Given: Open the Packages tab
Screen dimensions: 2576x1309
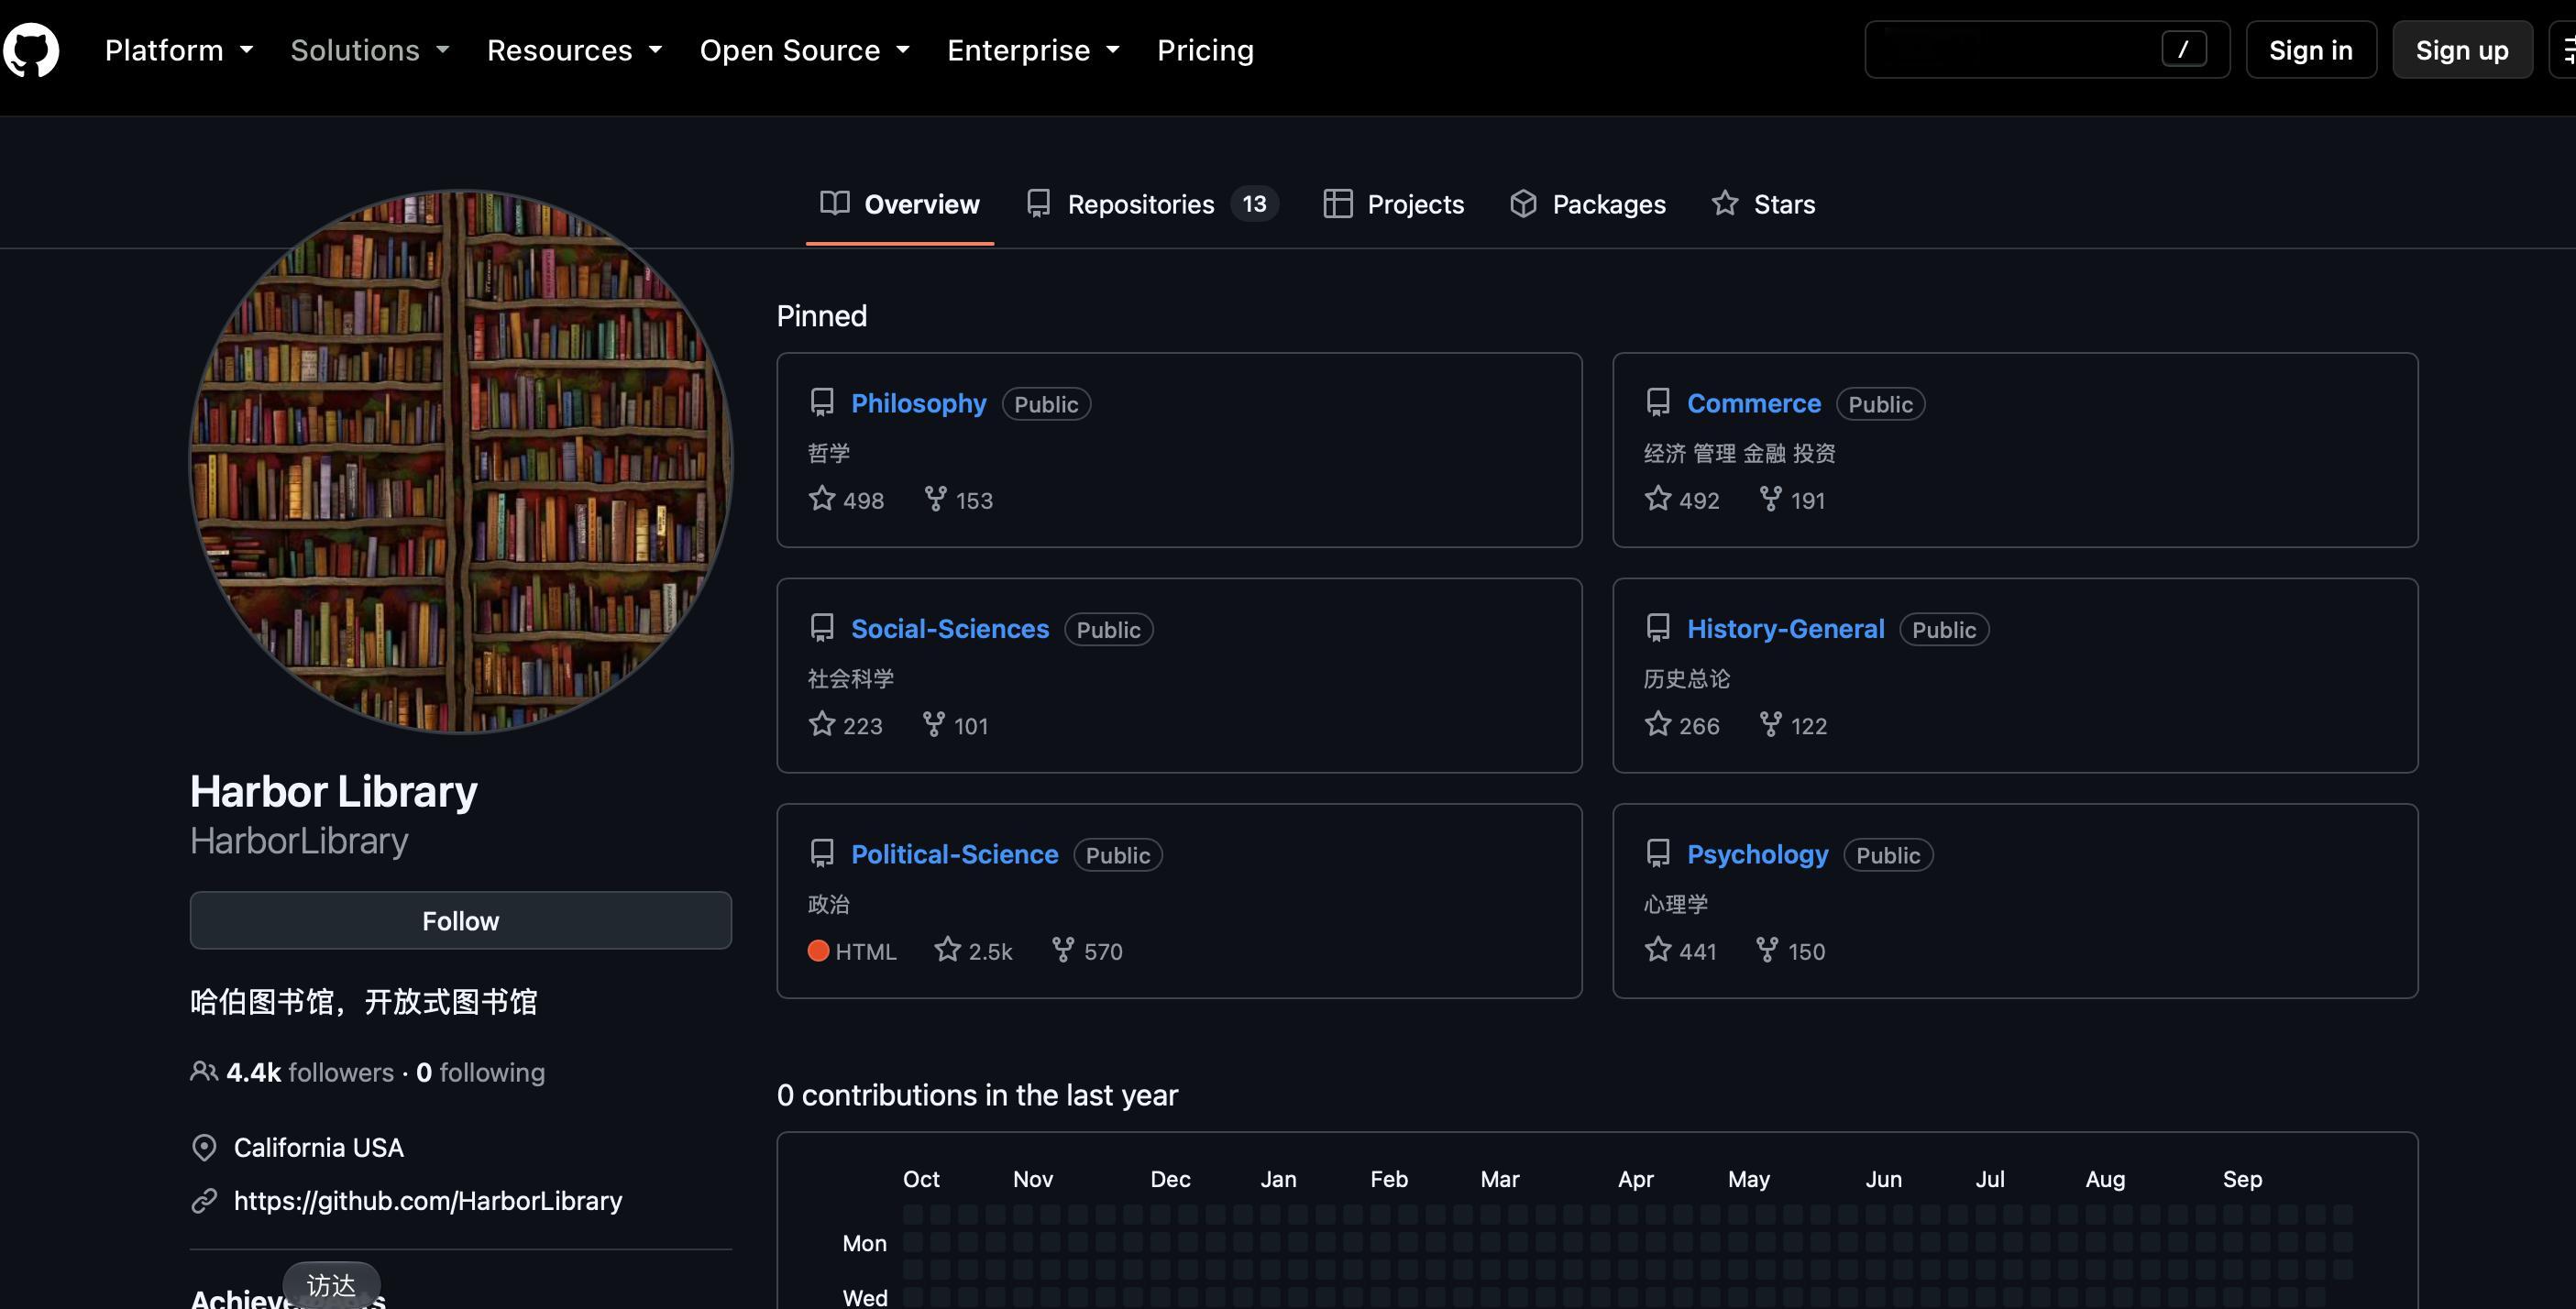Looking at the screenshot, I should (x=1588, y=204).
